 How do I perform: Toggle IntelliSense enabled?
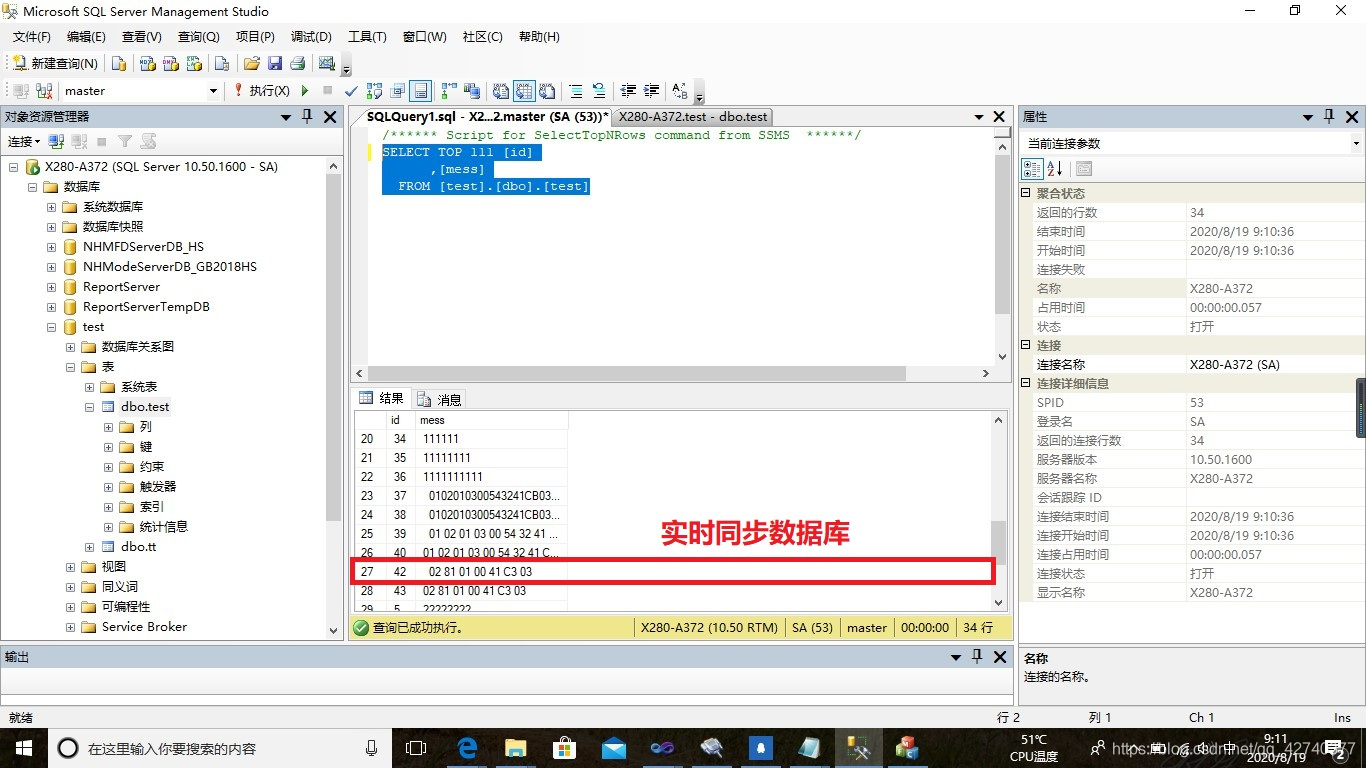421,91
